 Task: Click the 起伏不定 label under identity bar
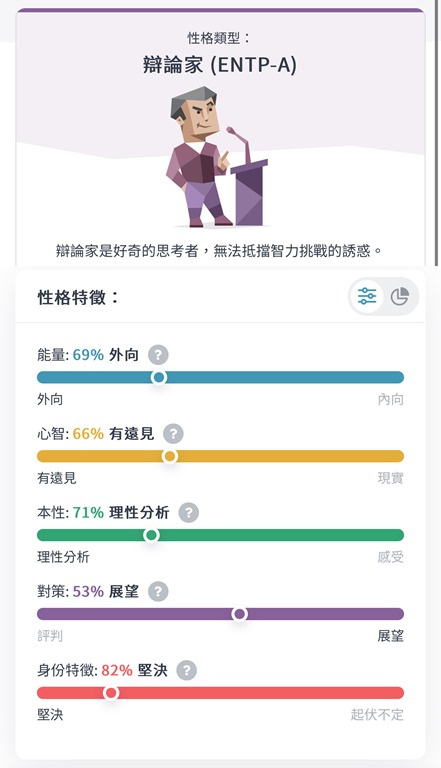(377, 715)
